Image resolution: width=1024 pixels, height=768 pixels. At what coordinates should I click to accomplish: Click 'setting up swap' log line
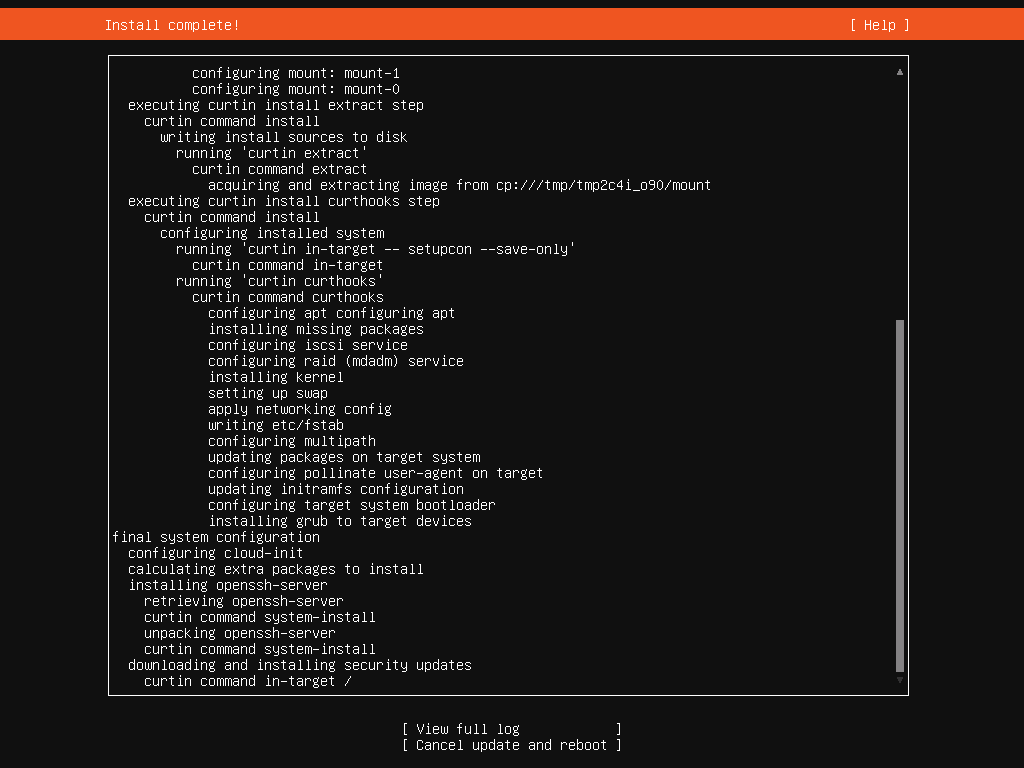(268, 393)
